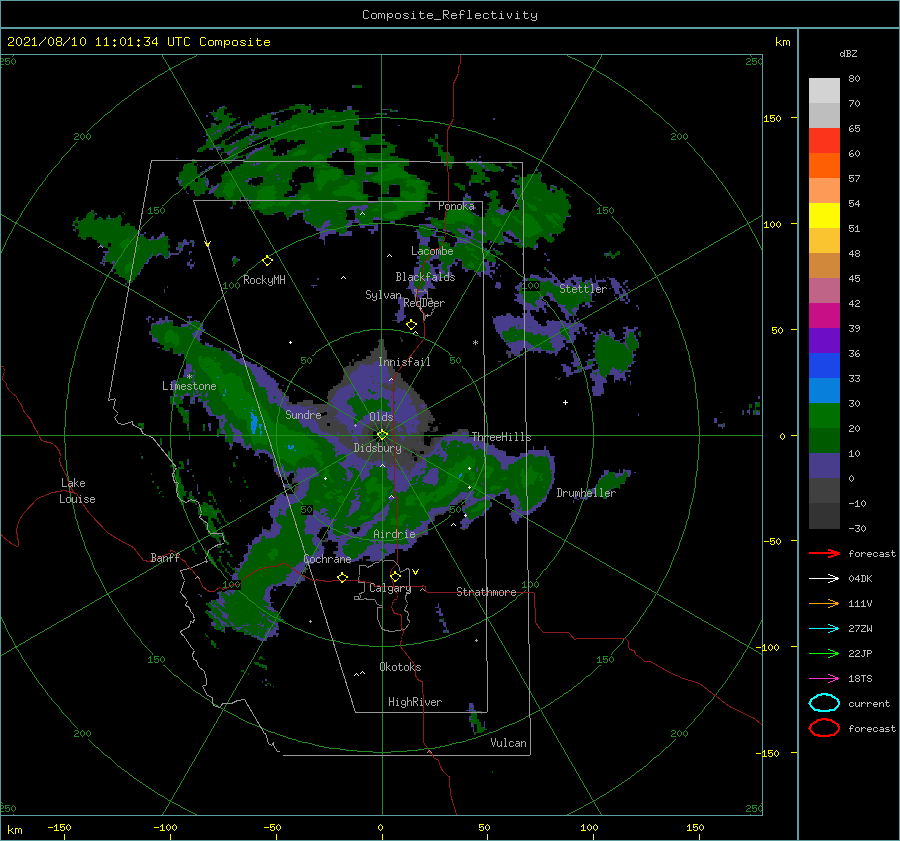Select the light blue 33–30 dBZ swatch

click(824, 390)
